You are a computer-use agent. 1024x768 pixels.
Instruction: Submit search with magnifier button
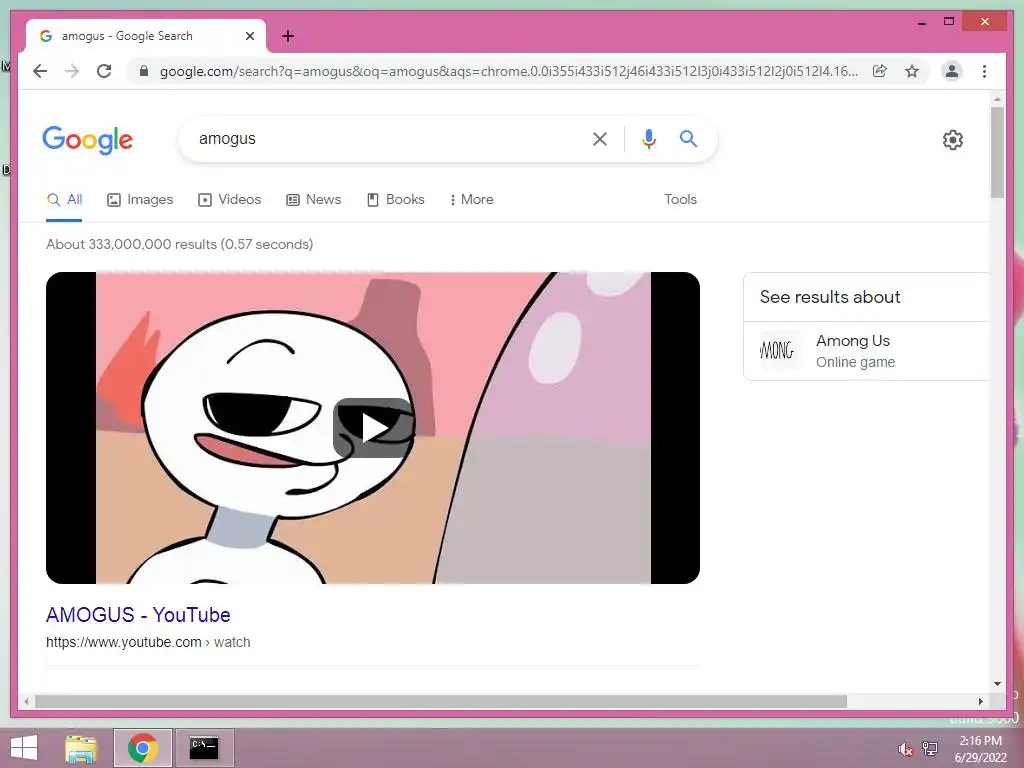click(x=688, y=138)
